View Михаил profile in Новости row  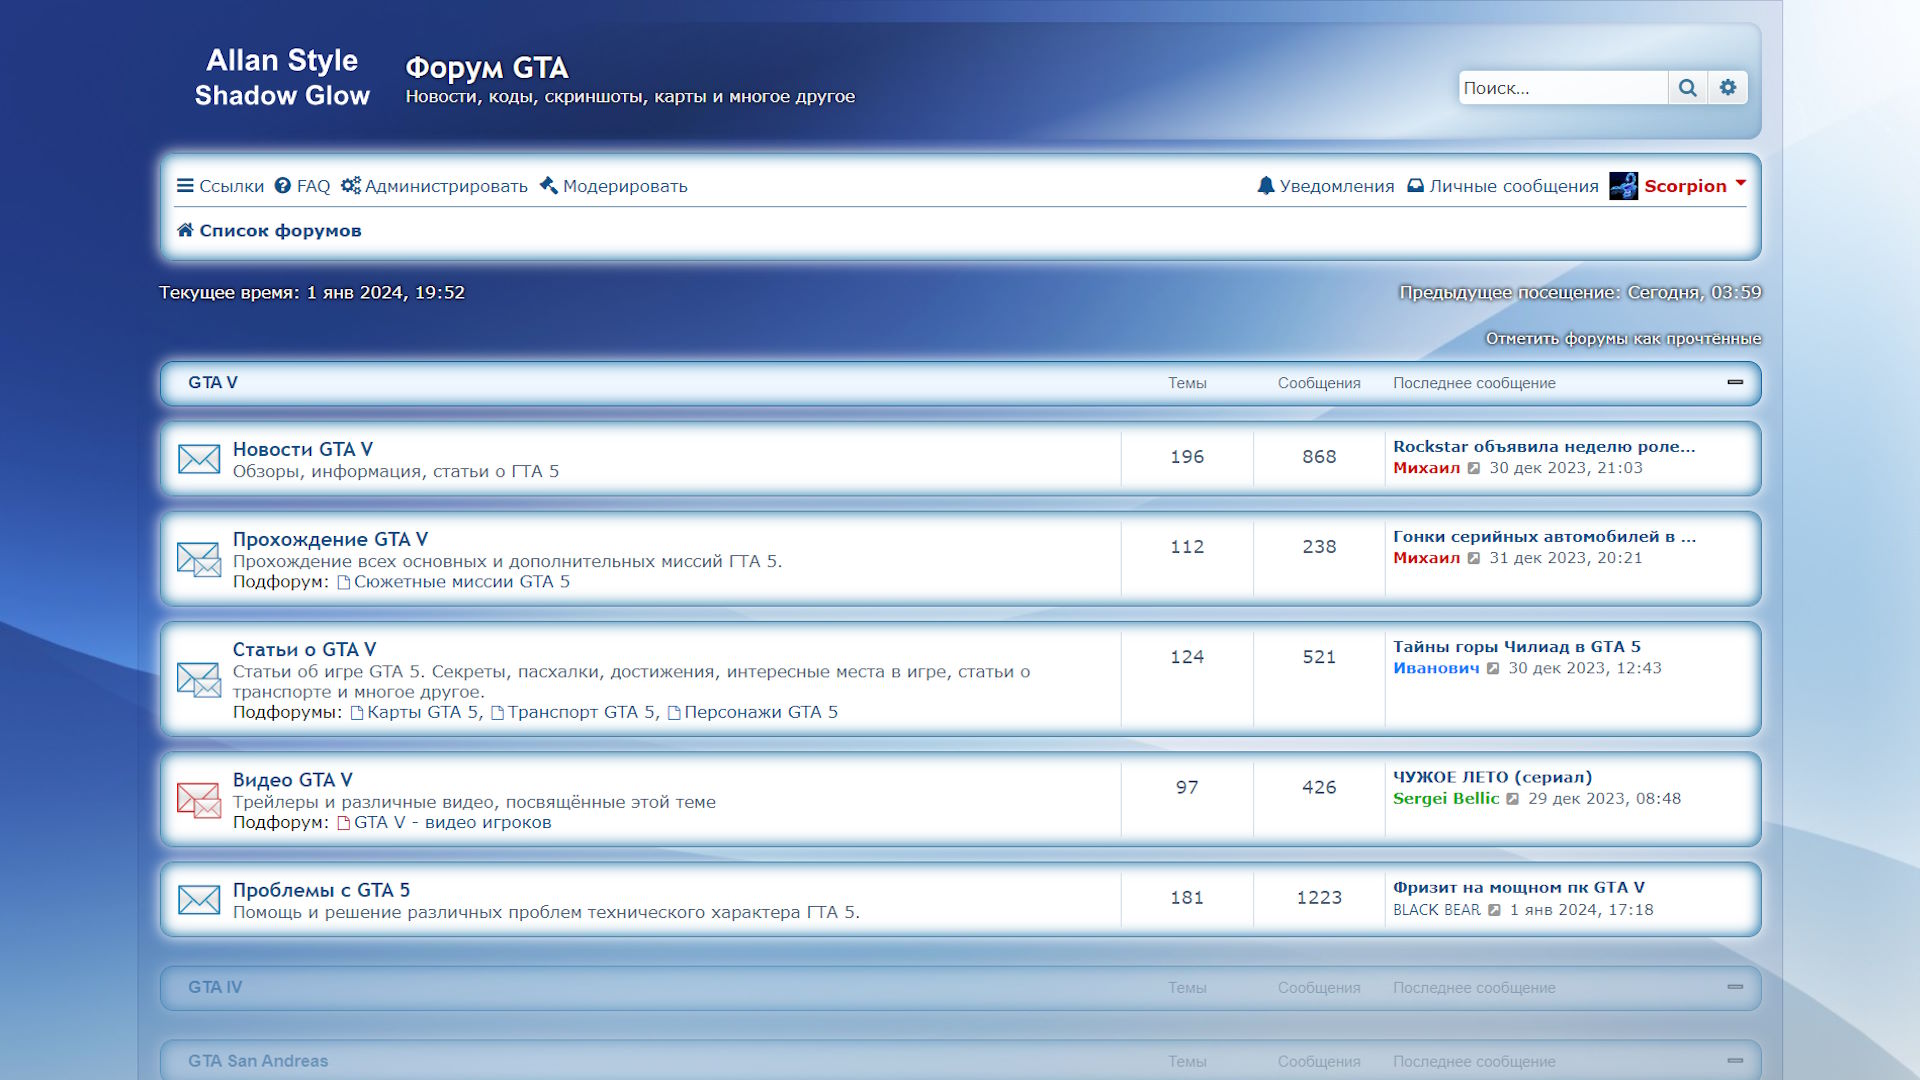pos(1426,468)
